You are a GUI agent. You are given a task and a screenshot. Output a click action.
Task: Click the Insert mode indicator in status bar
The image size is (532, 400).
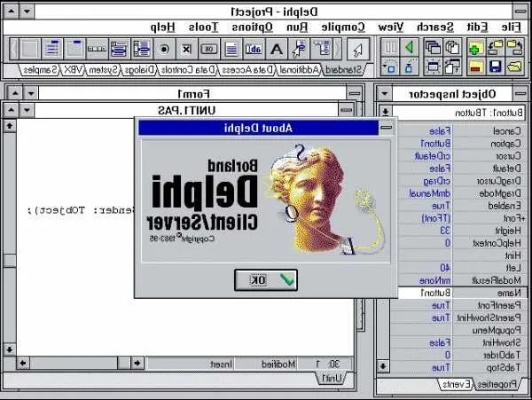click(221, 364)
